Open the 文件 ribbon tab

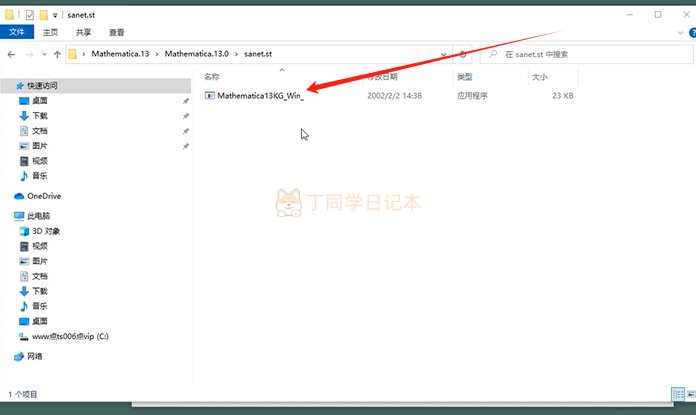tap(17, 32)
